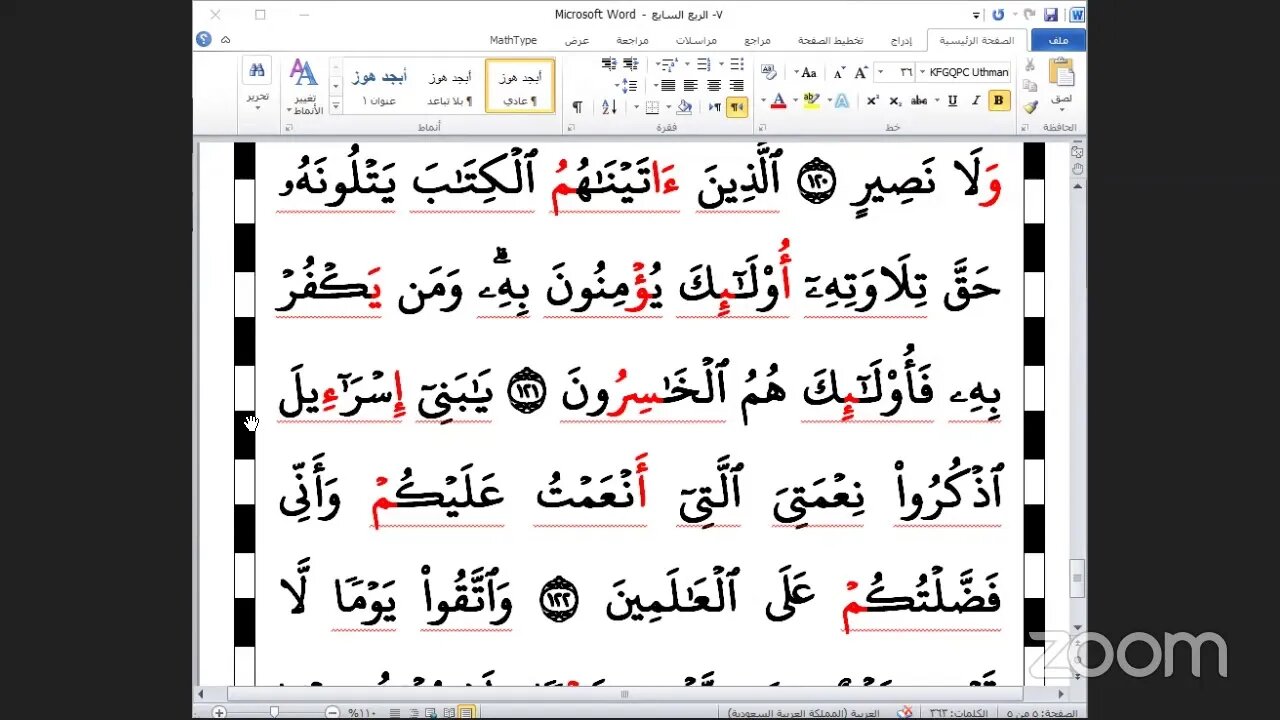Screen dimensions: 1280x720
Task: Open the Editing (تحرير) binoculars menu
Action: [x=257, y=83]
